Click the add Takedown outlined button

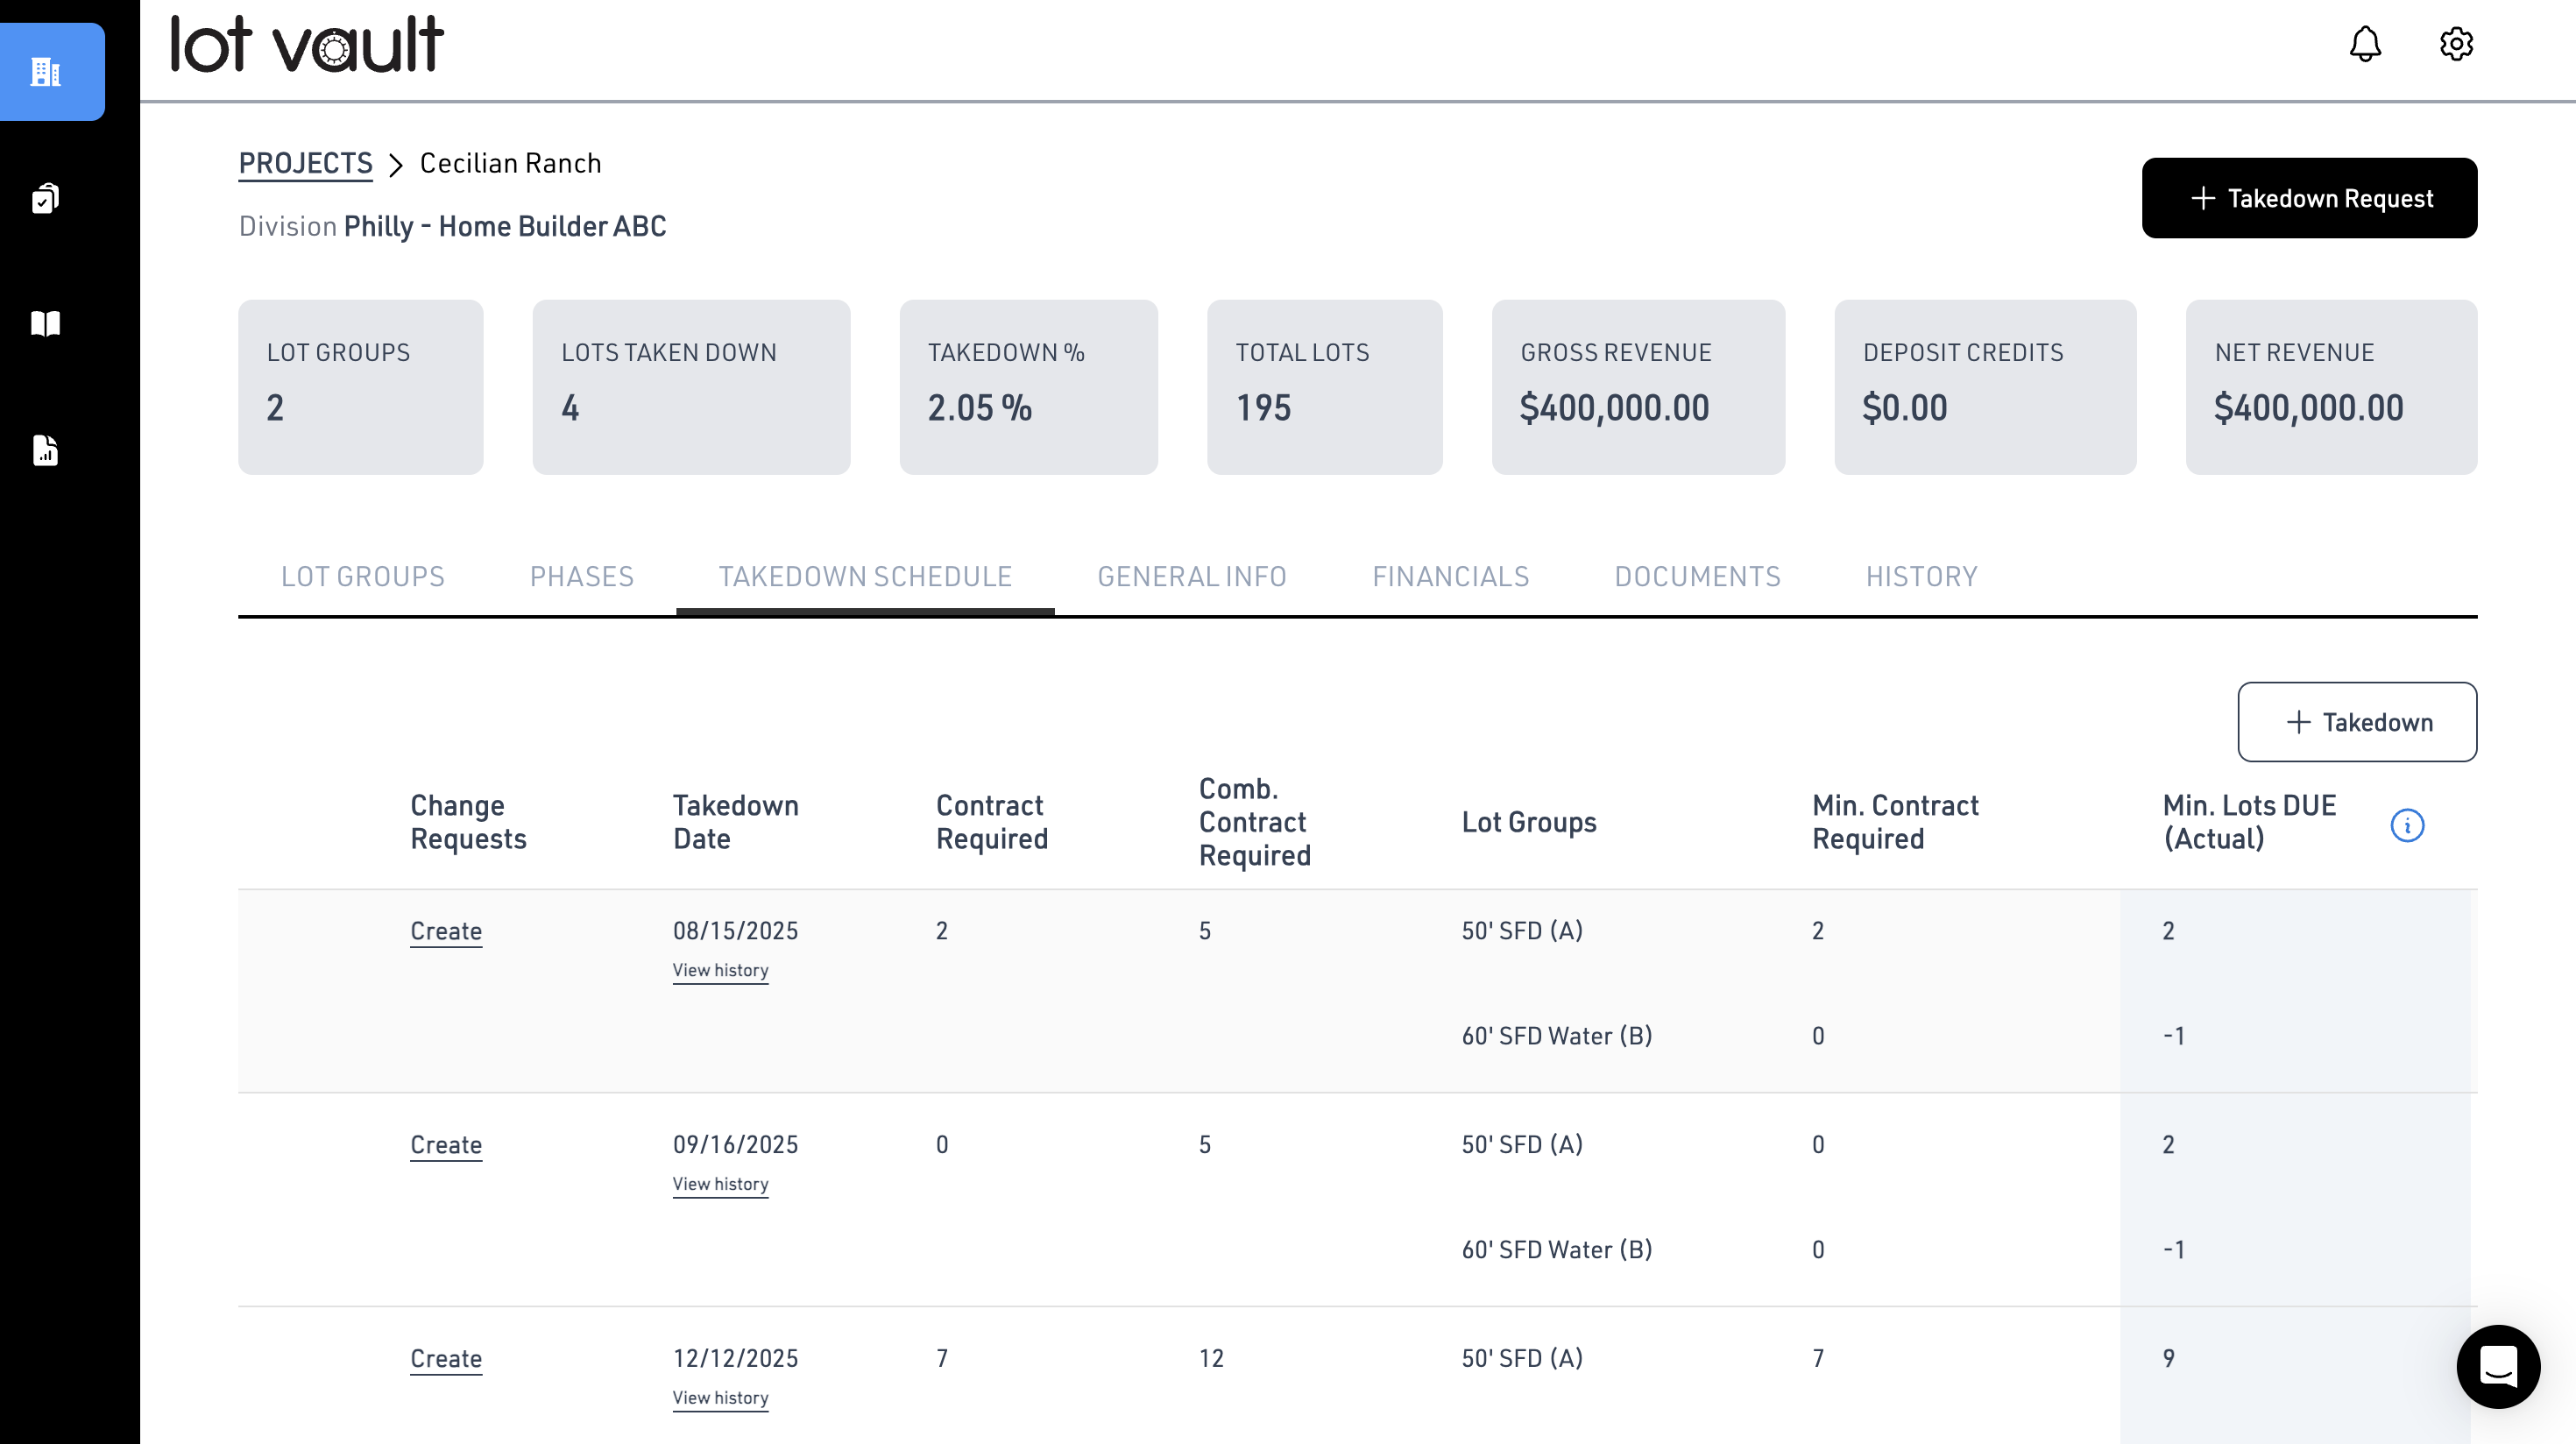[x=2357, y=722]
